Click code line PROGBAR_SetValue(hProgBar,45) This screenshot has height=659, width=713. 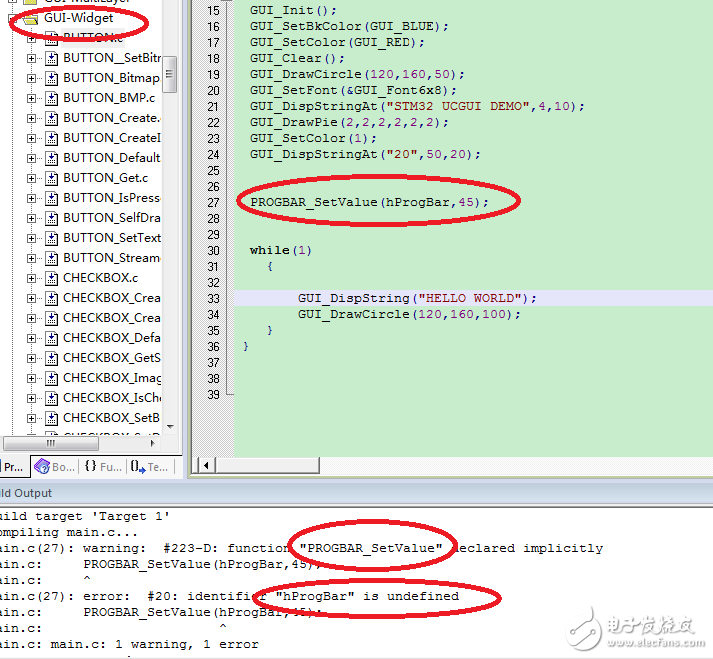[369, 202]
